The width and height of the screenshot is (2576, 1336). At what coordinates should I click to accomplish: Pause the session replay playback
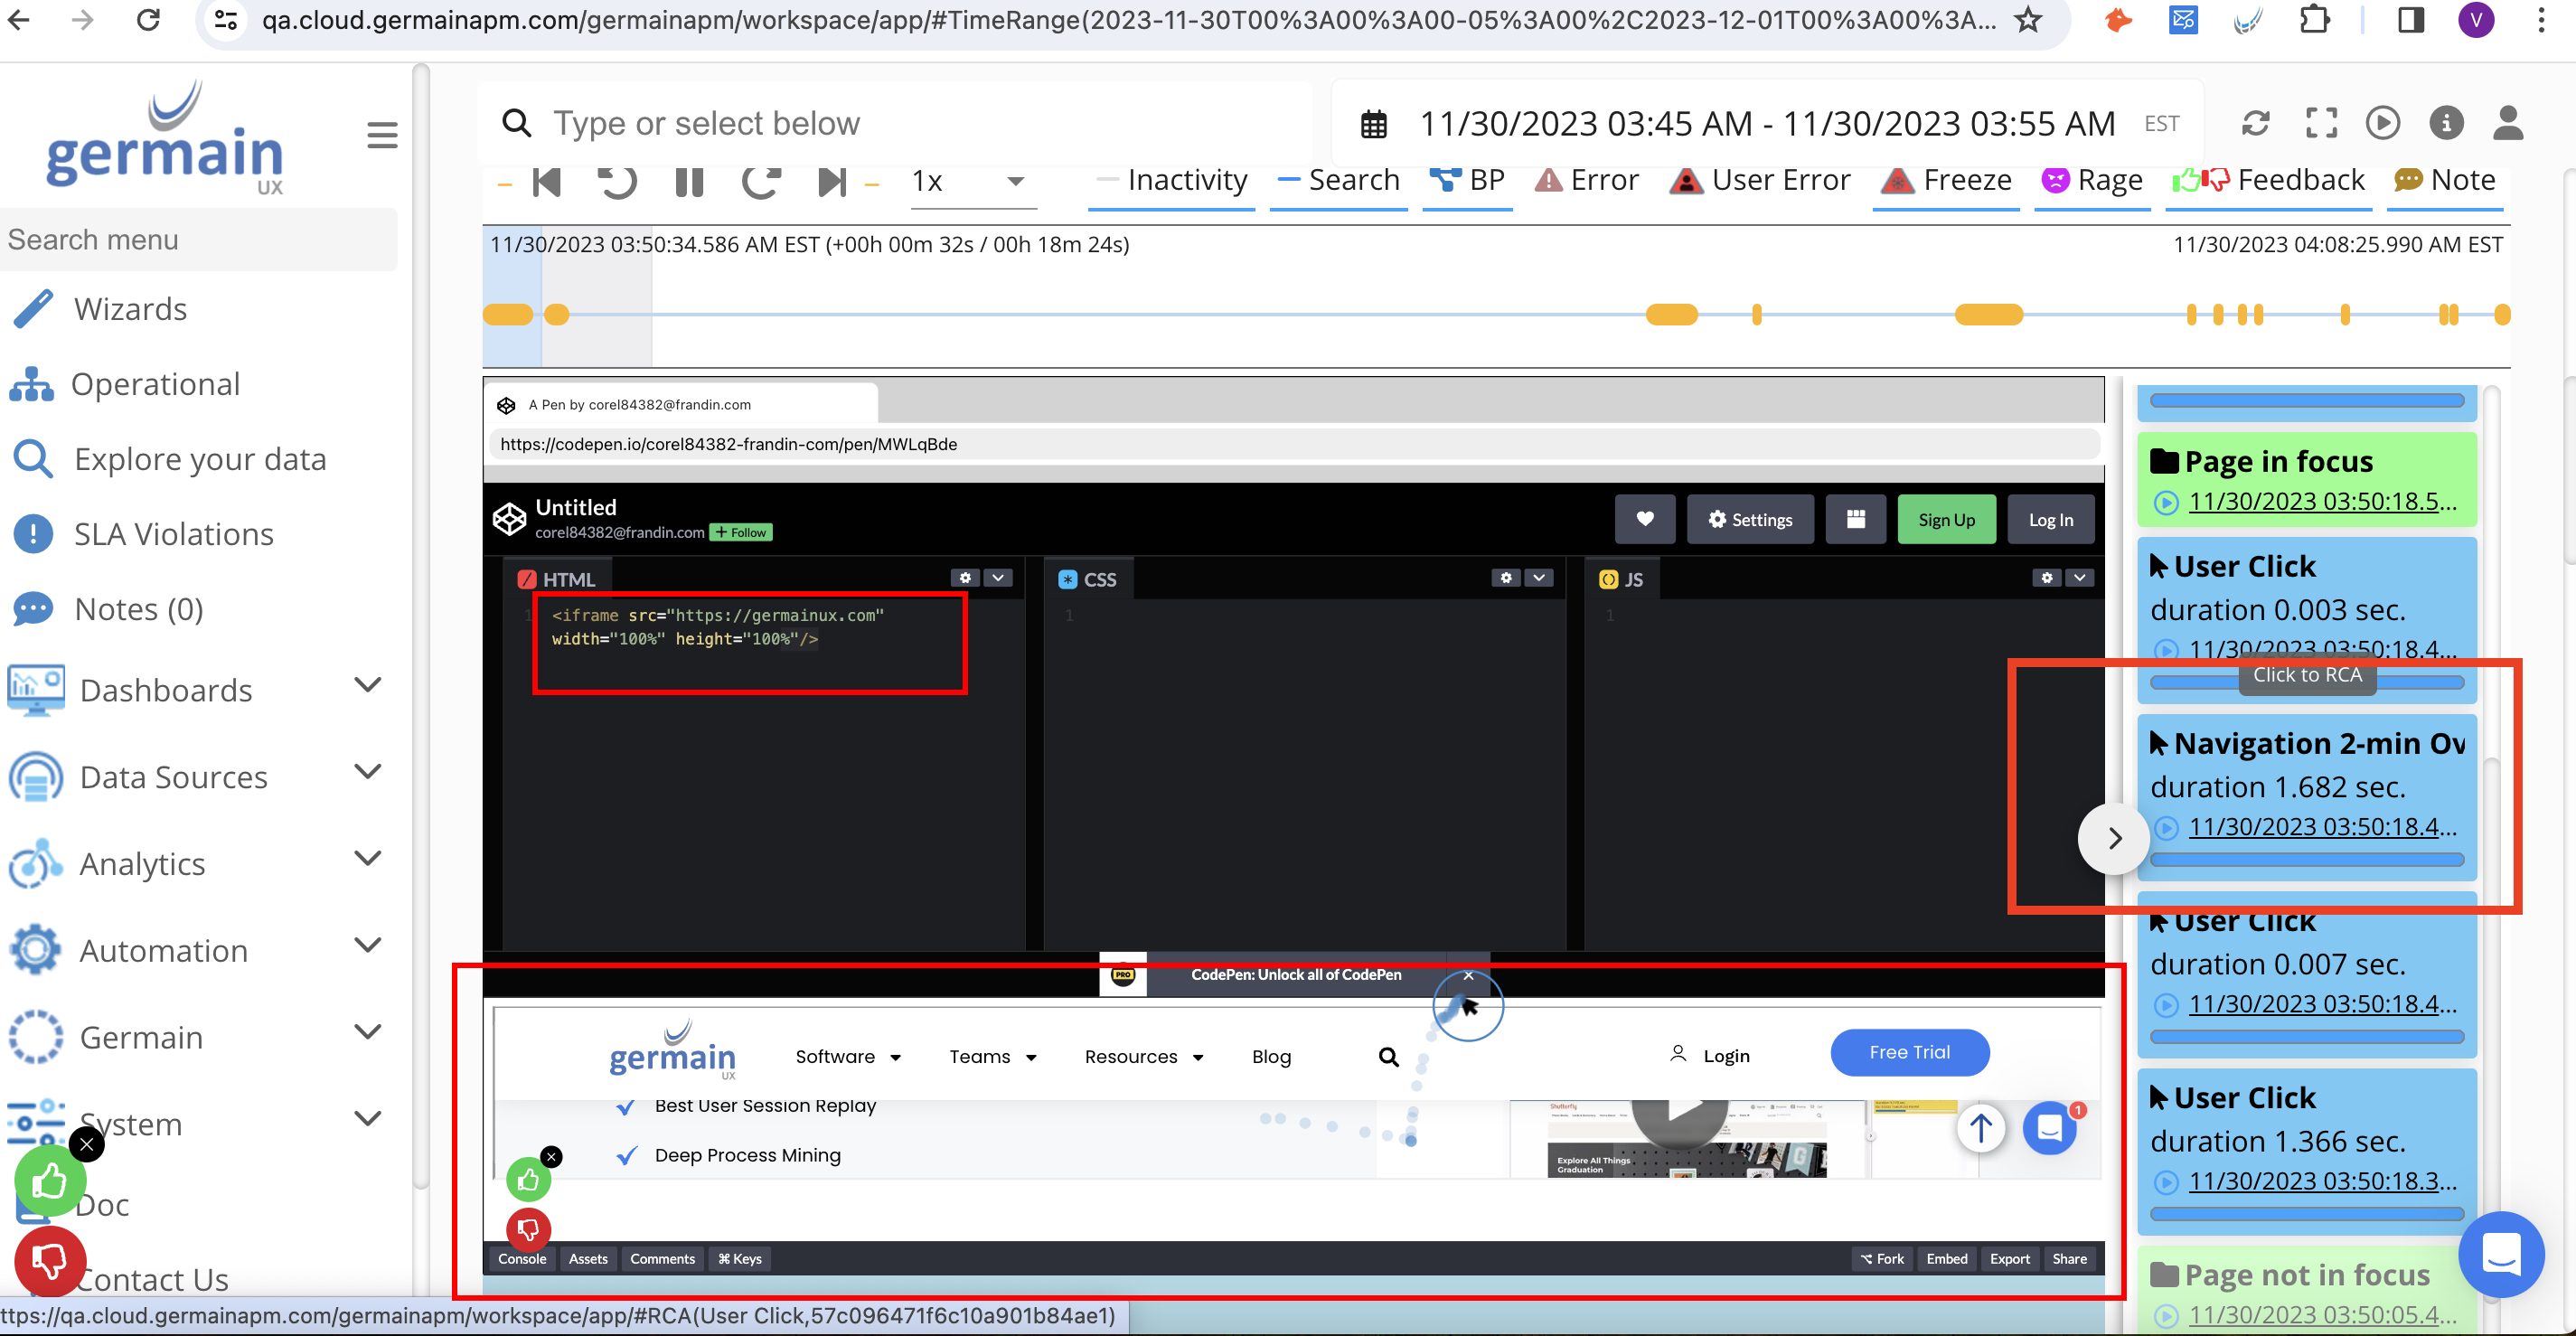coord(689,182)
